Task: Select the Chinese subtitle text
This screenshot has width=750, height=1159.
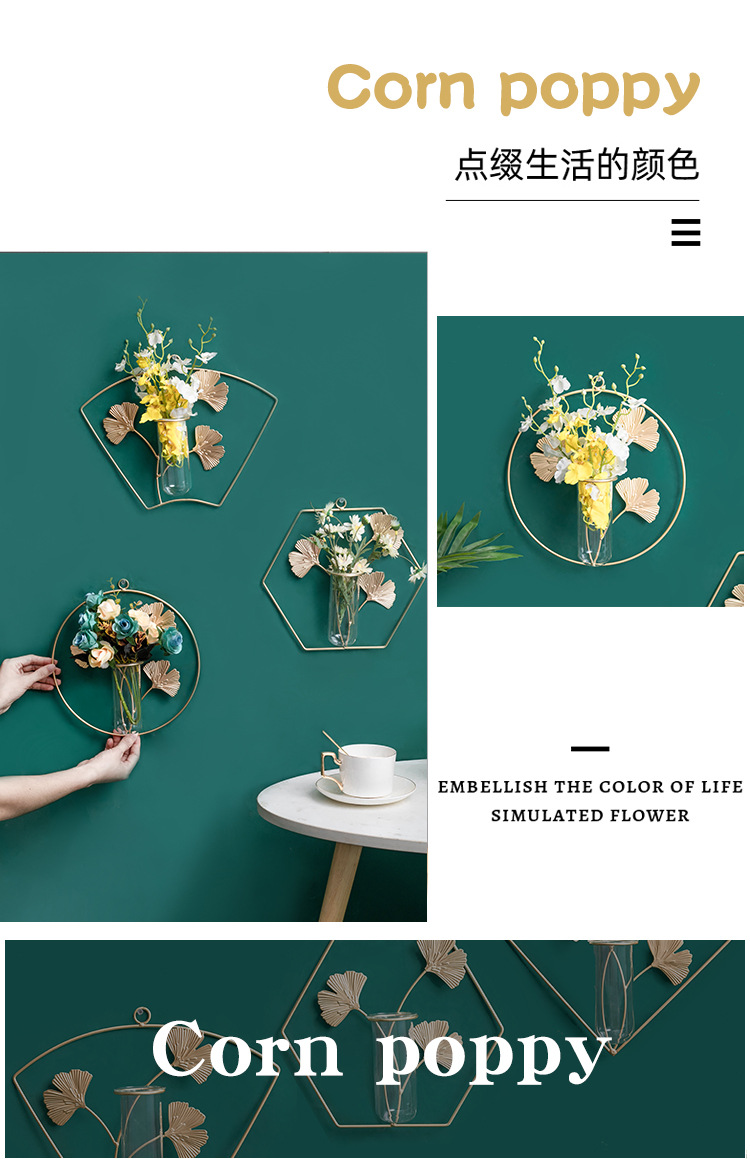Action: click(576, 164)
